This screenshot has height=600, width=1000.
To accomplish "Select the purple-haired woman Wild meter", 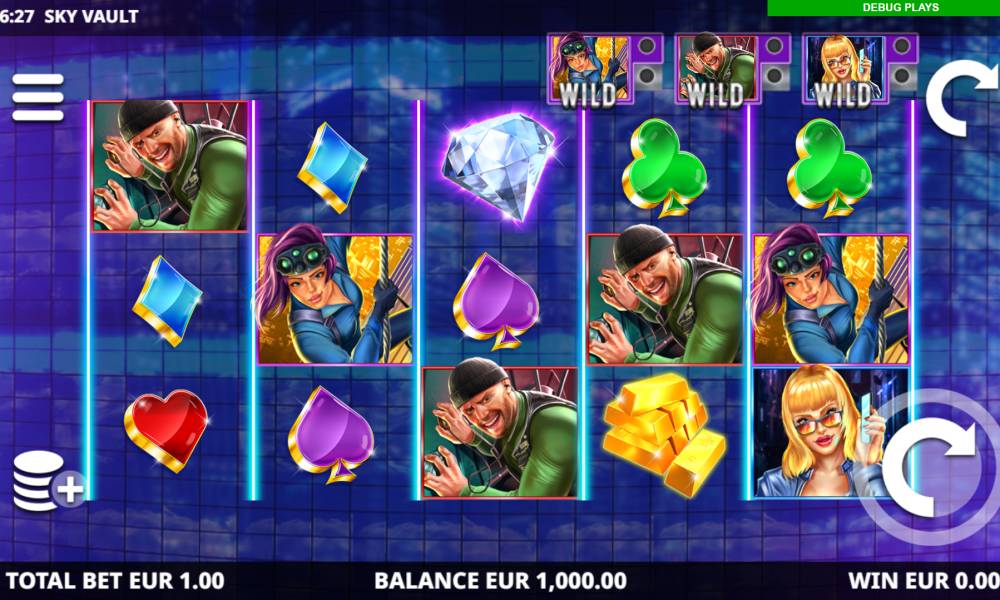I will click(x=604, y=69).
